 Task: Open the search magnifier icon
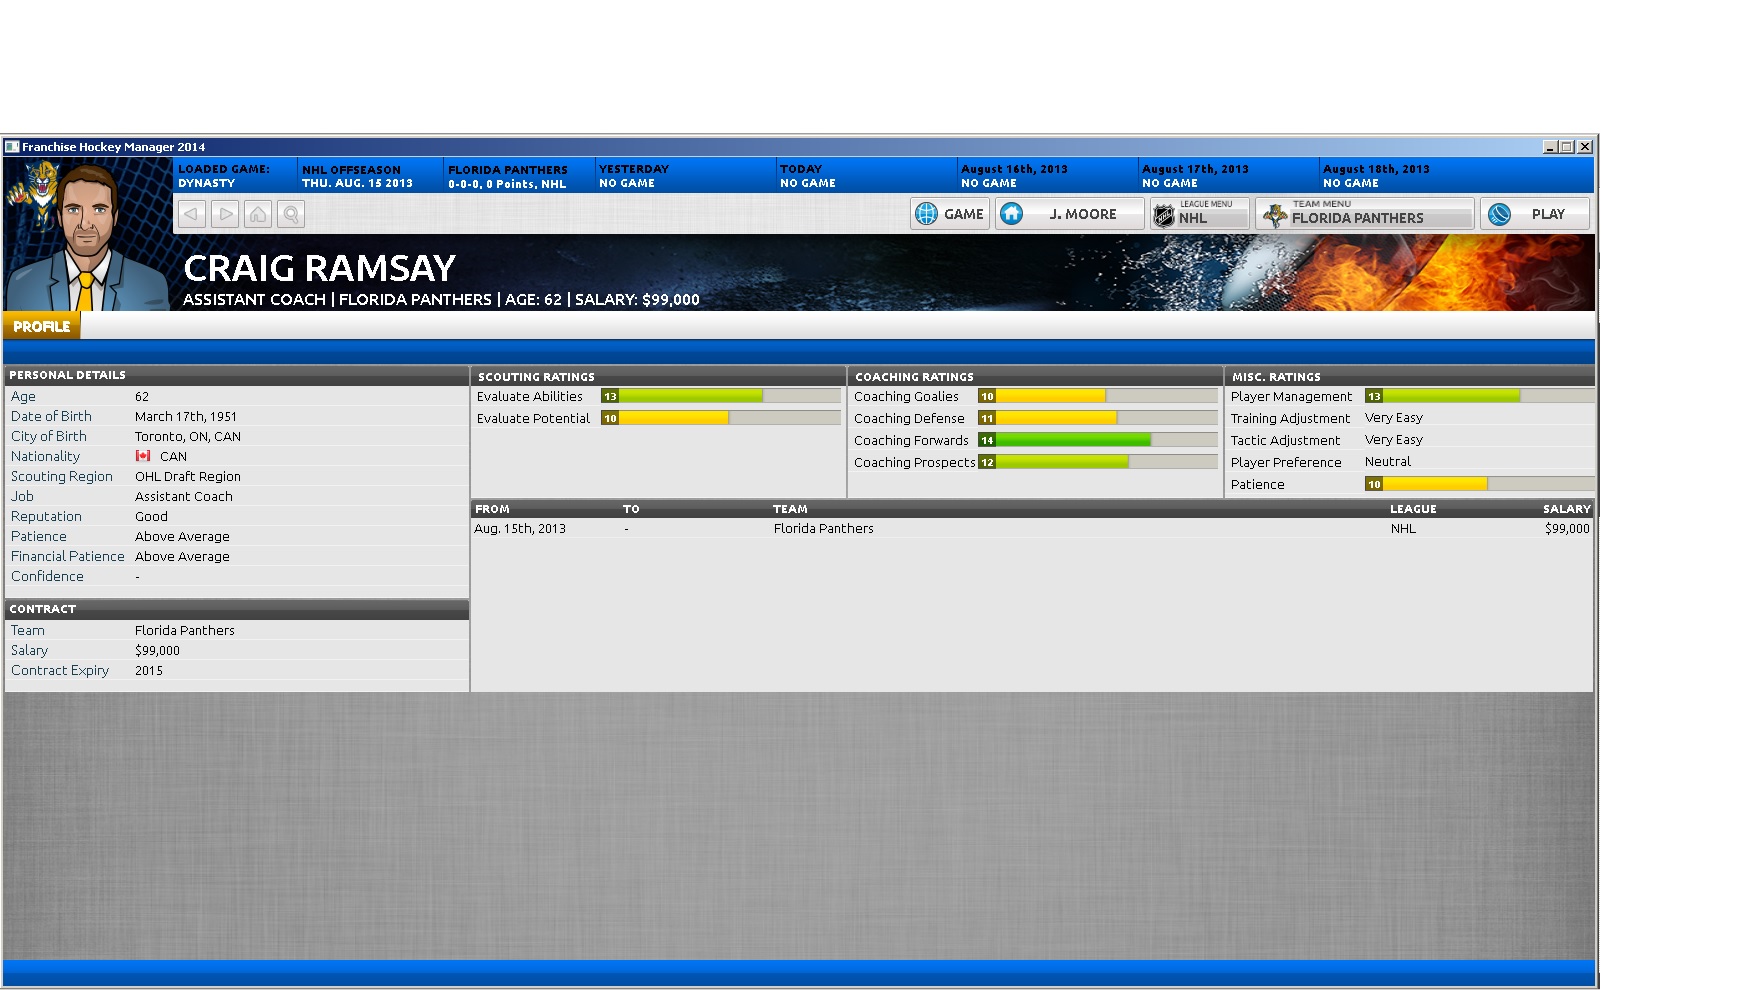pyautogui.click(x=291, y=214)
